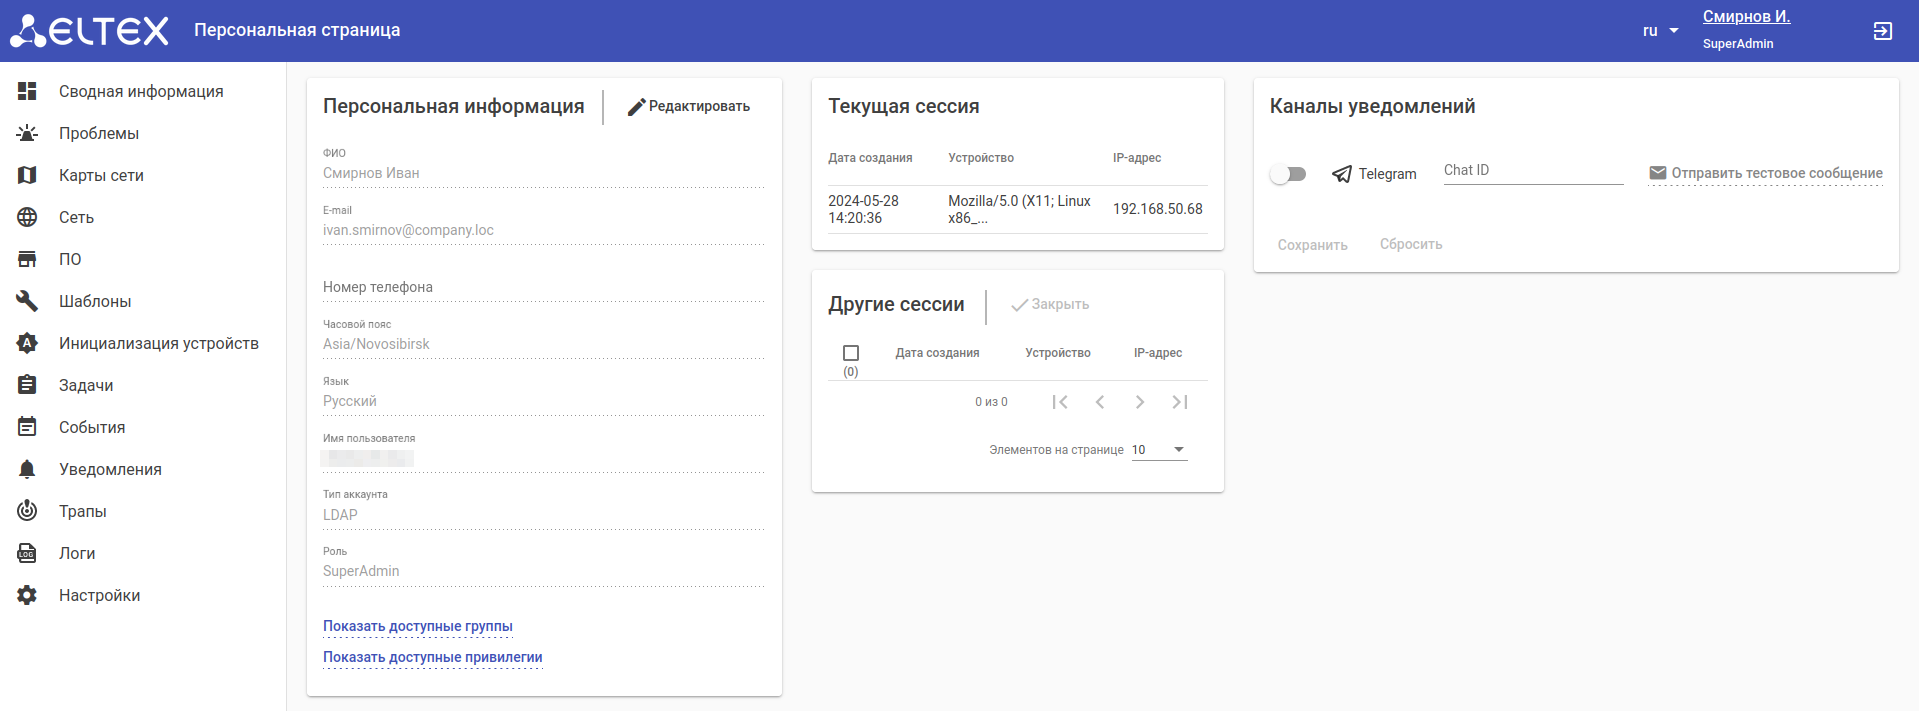Screen dimensions: 1919x711
Task: Go to last page of other sessions
Action: (1180, 402)
